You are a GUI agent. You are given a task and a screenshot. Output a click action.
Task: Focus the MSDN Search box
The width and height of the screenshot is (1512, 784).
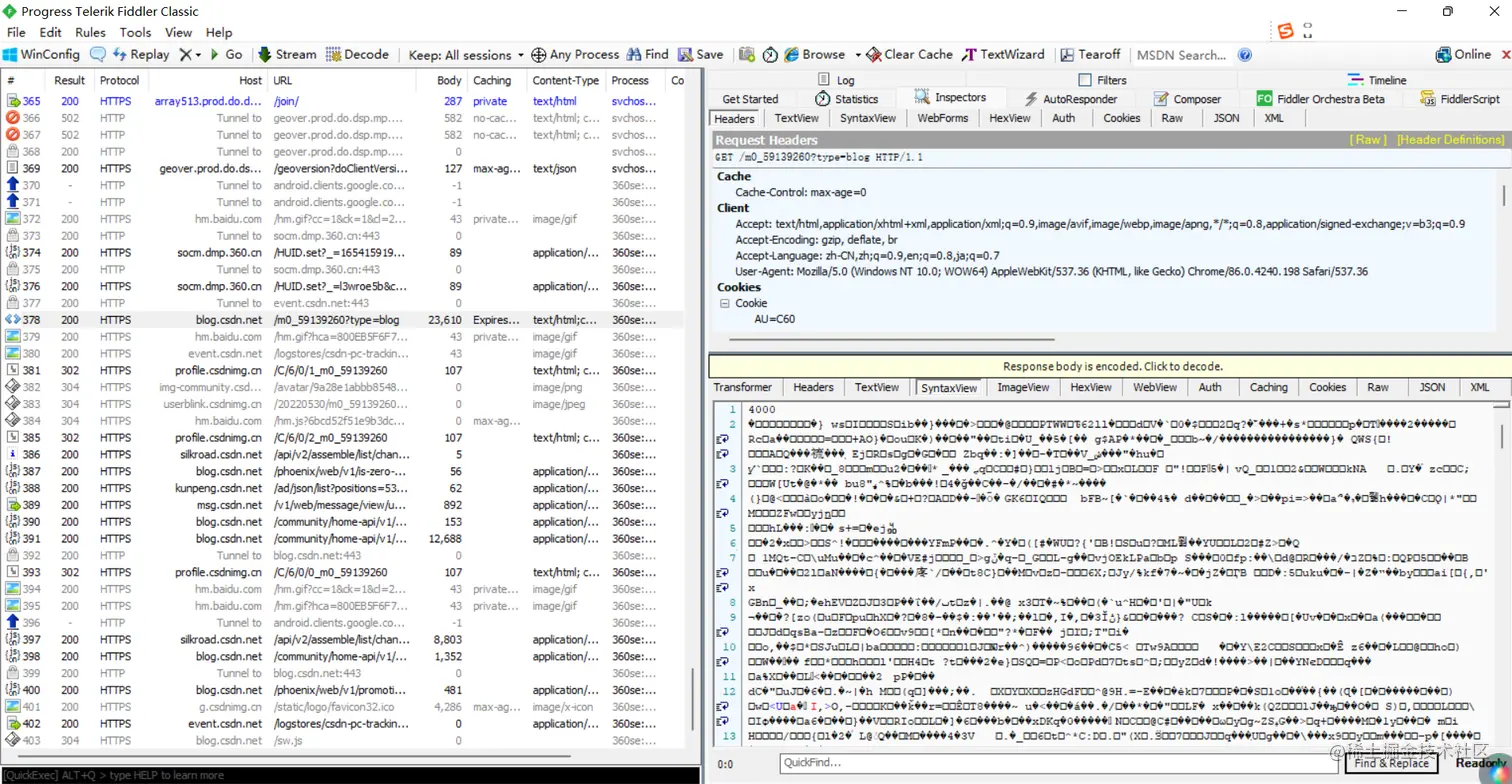tap(1181, 55)
